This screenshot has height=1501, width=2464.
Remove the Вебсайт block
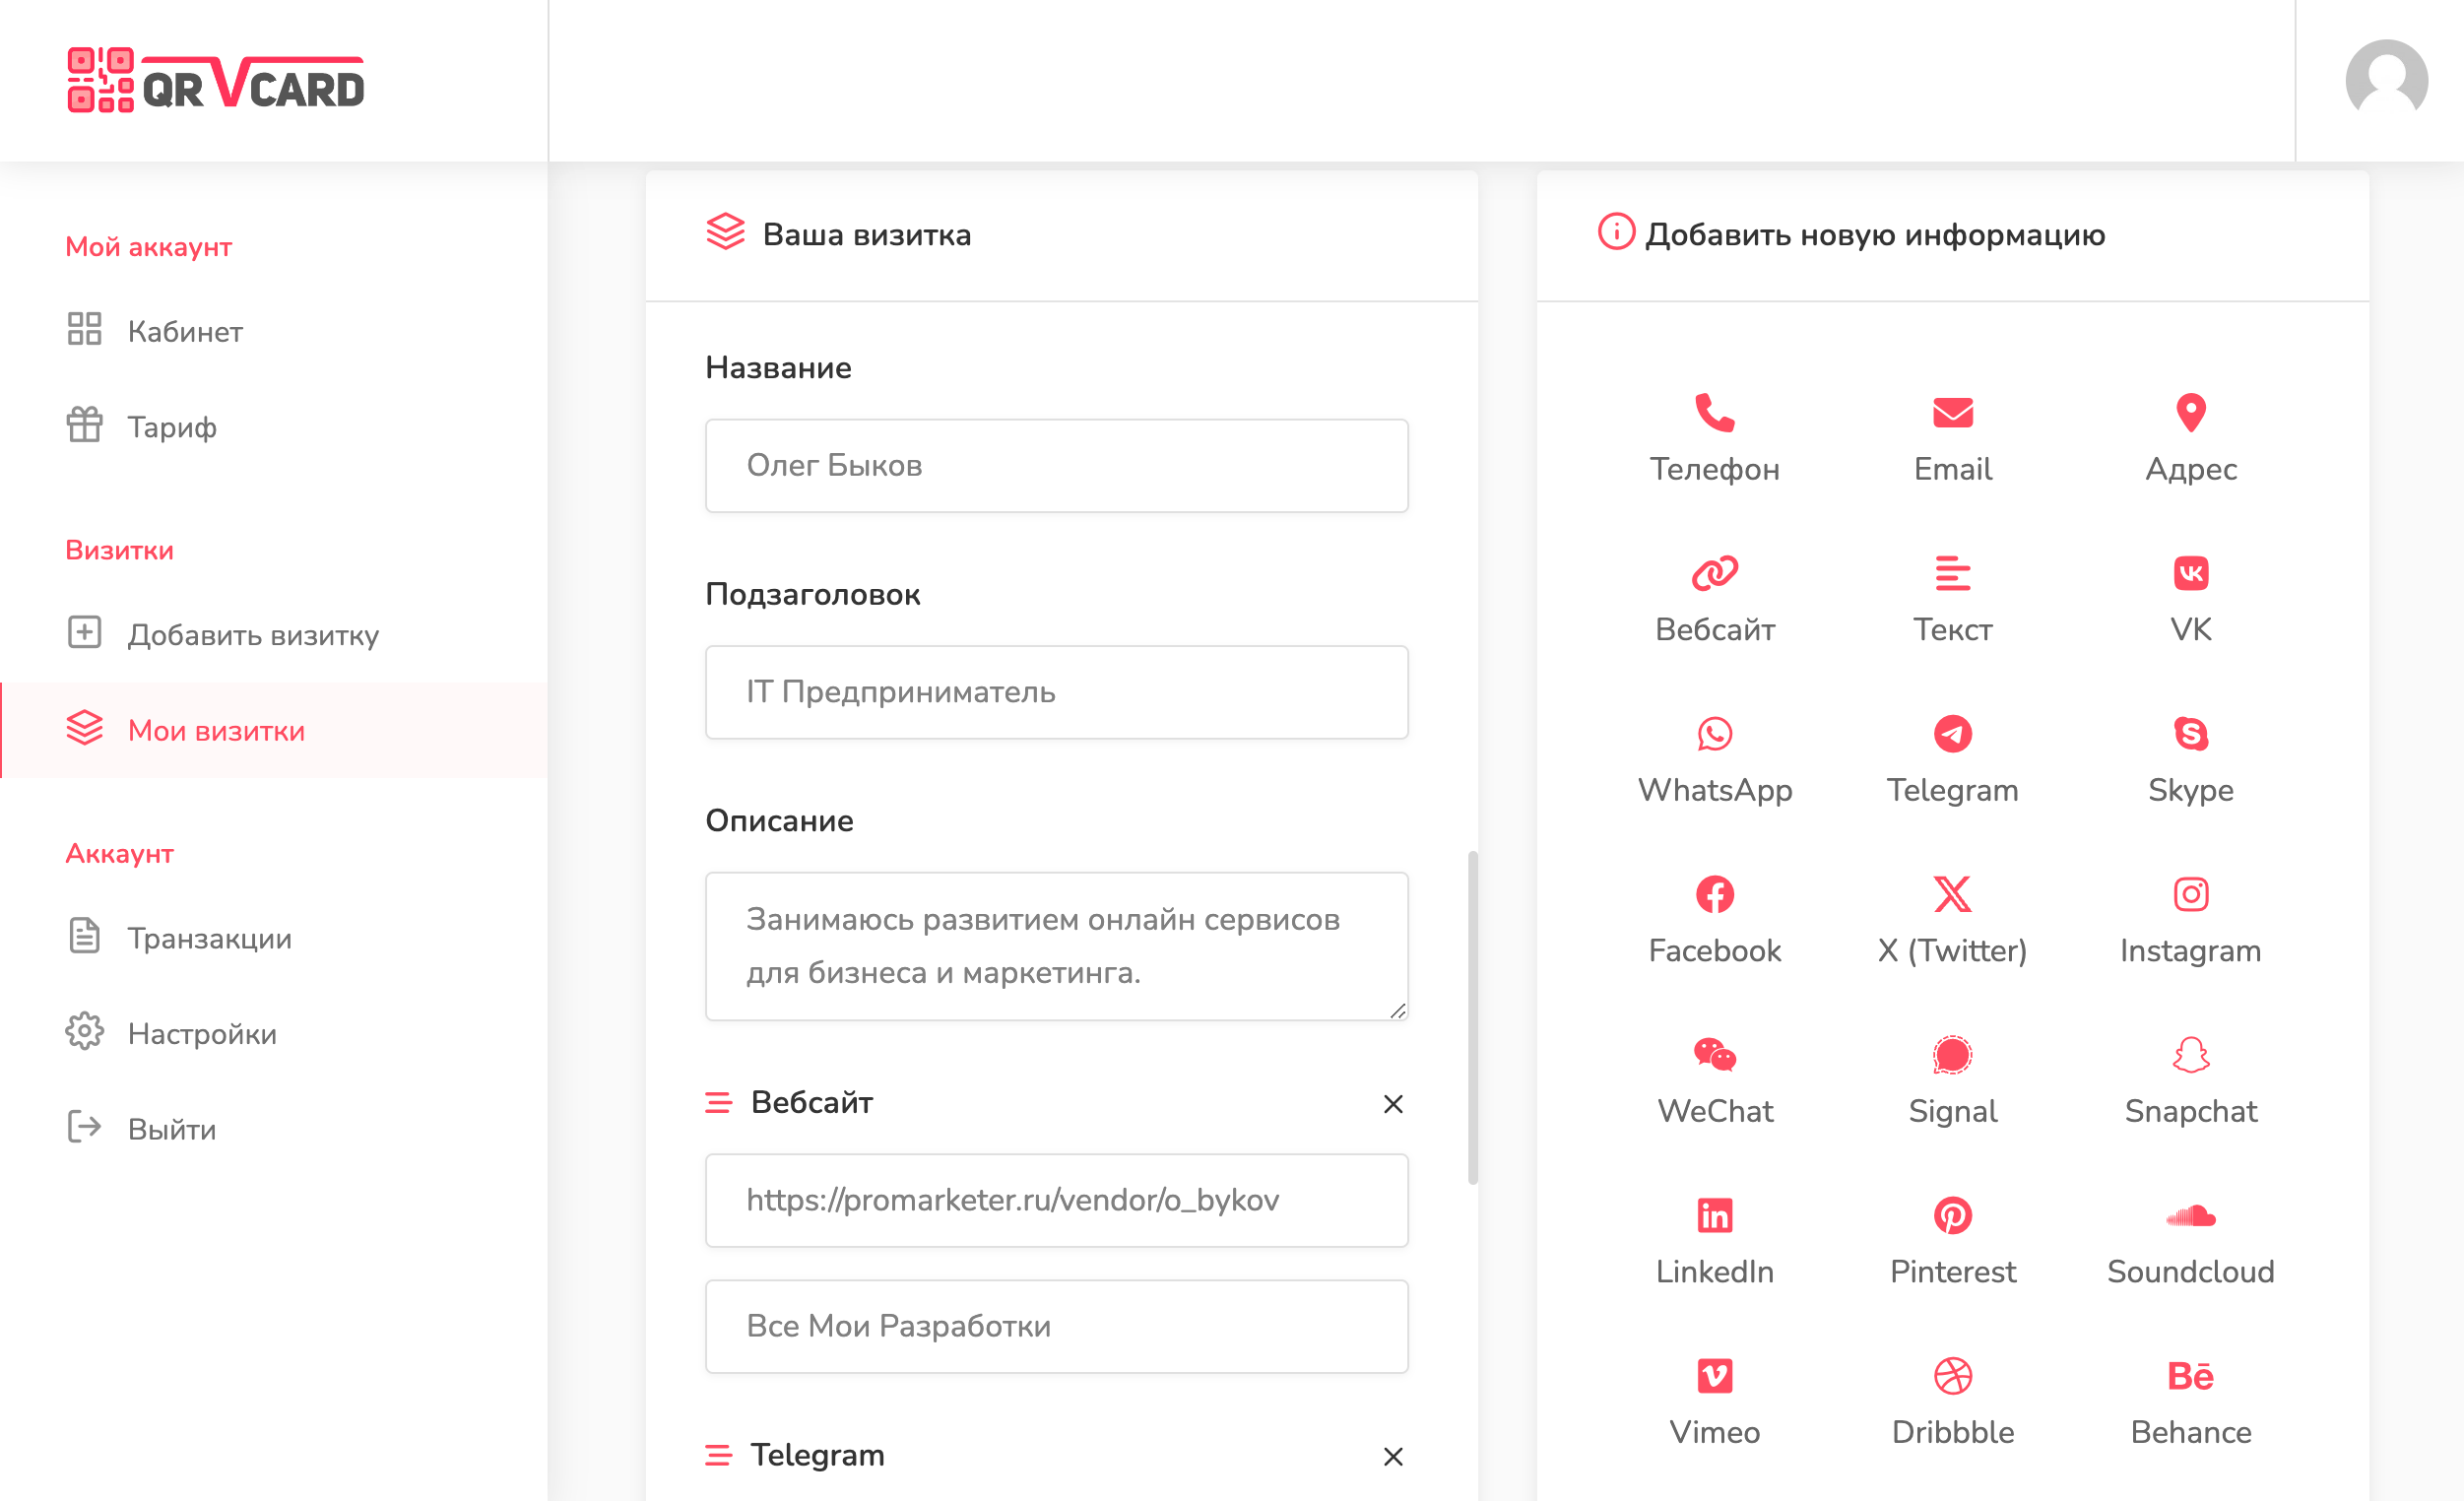(1393, 1104)
